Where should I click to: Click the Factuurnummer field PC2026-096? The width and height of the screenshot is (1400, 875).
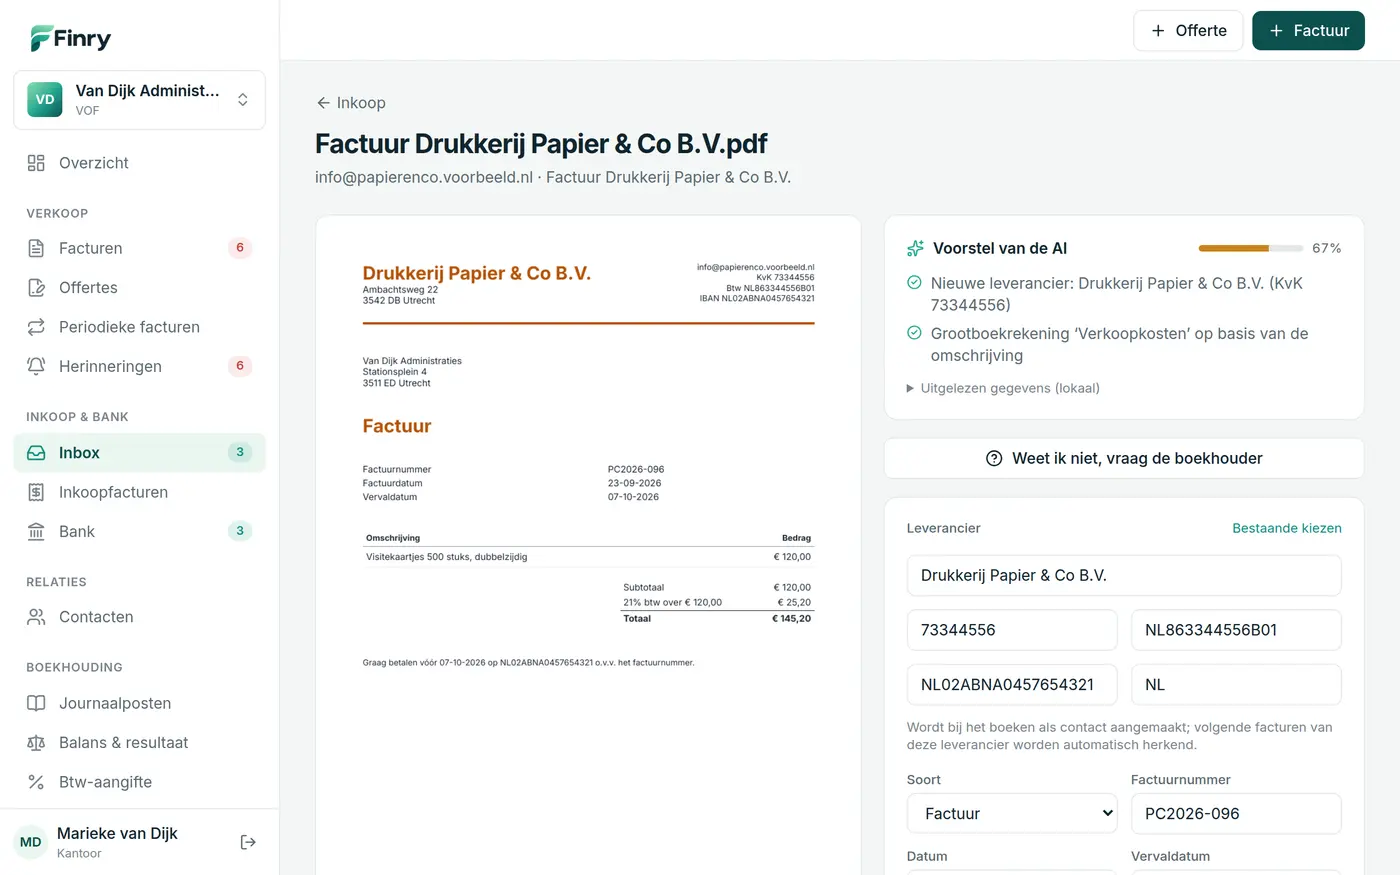[x=1236, y=814]
